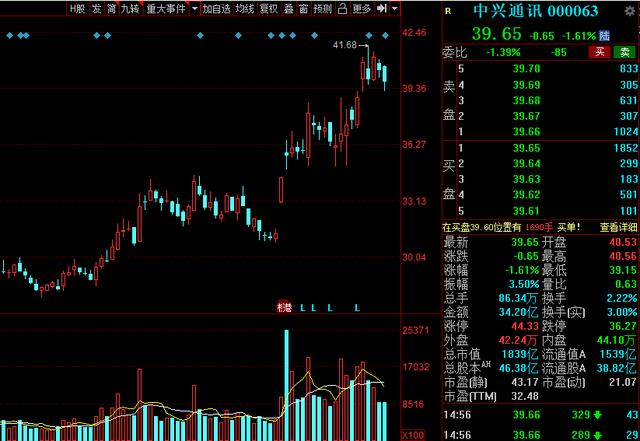Add stock via 加自选 button
640x441 pixels.
pyautogui.click(x=217, y=9)
